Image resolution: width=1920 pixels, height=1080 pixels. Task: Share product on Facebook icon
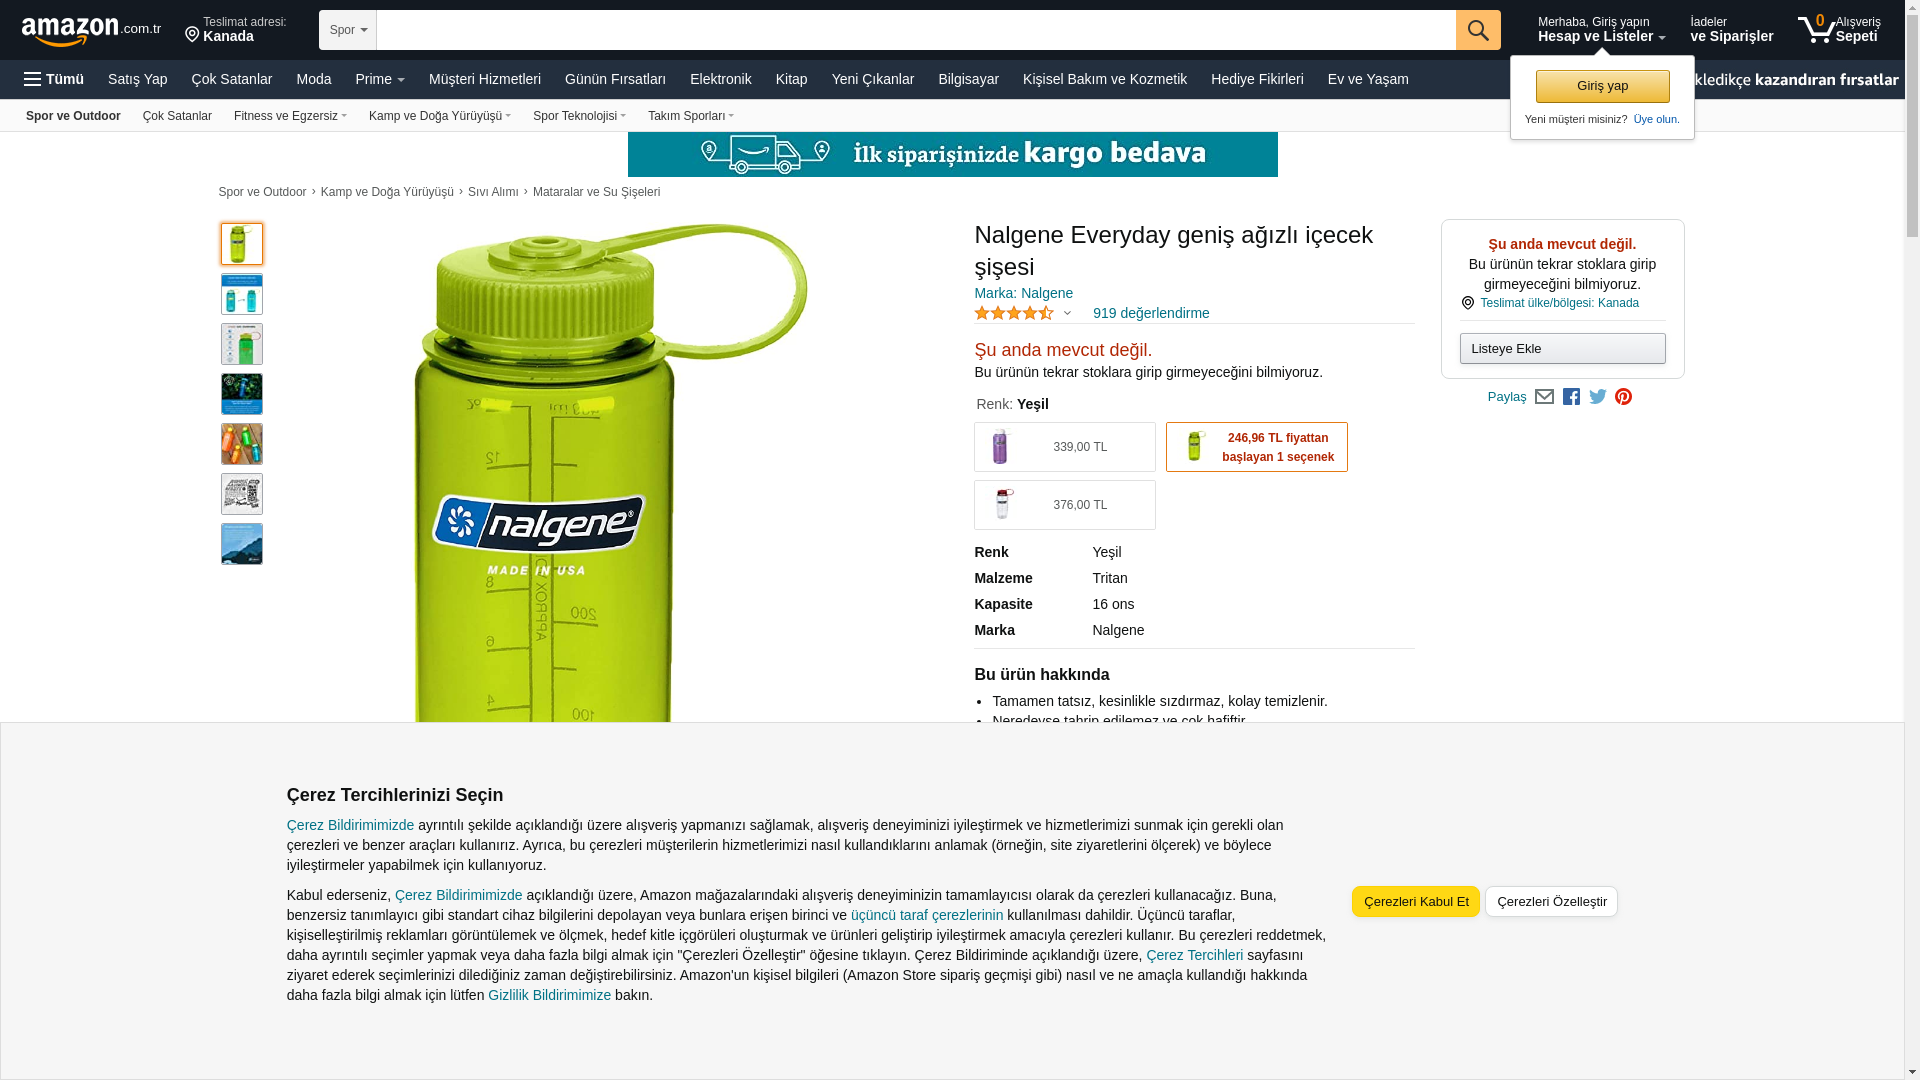1571,397
